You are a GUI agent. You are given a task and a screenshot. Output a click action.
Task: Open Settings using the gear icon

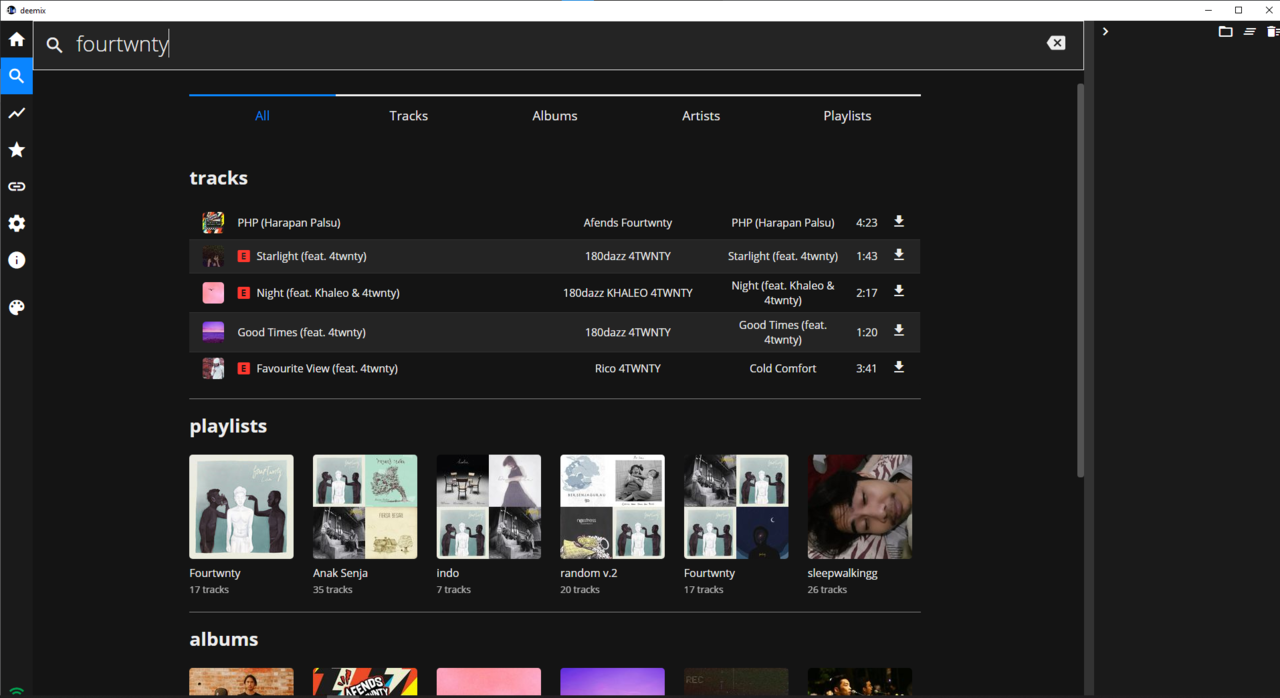[16, 223]
